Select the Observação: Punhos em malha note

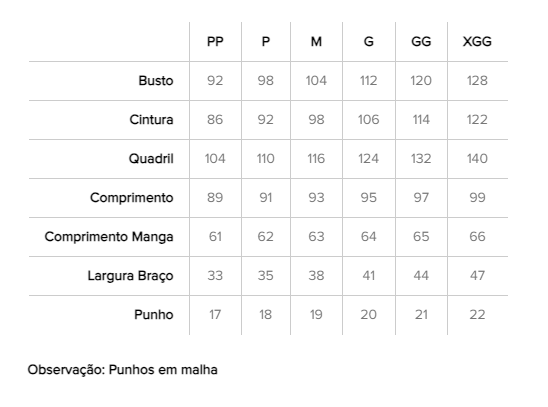pos(123,370)
